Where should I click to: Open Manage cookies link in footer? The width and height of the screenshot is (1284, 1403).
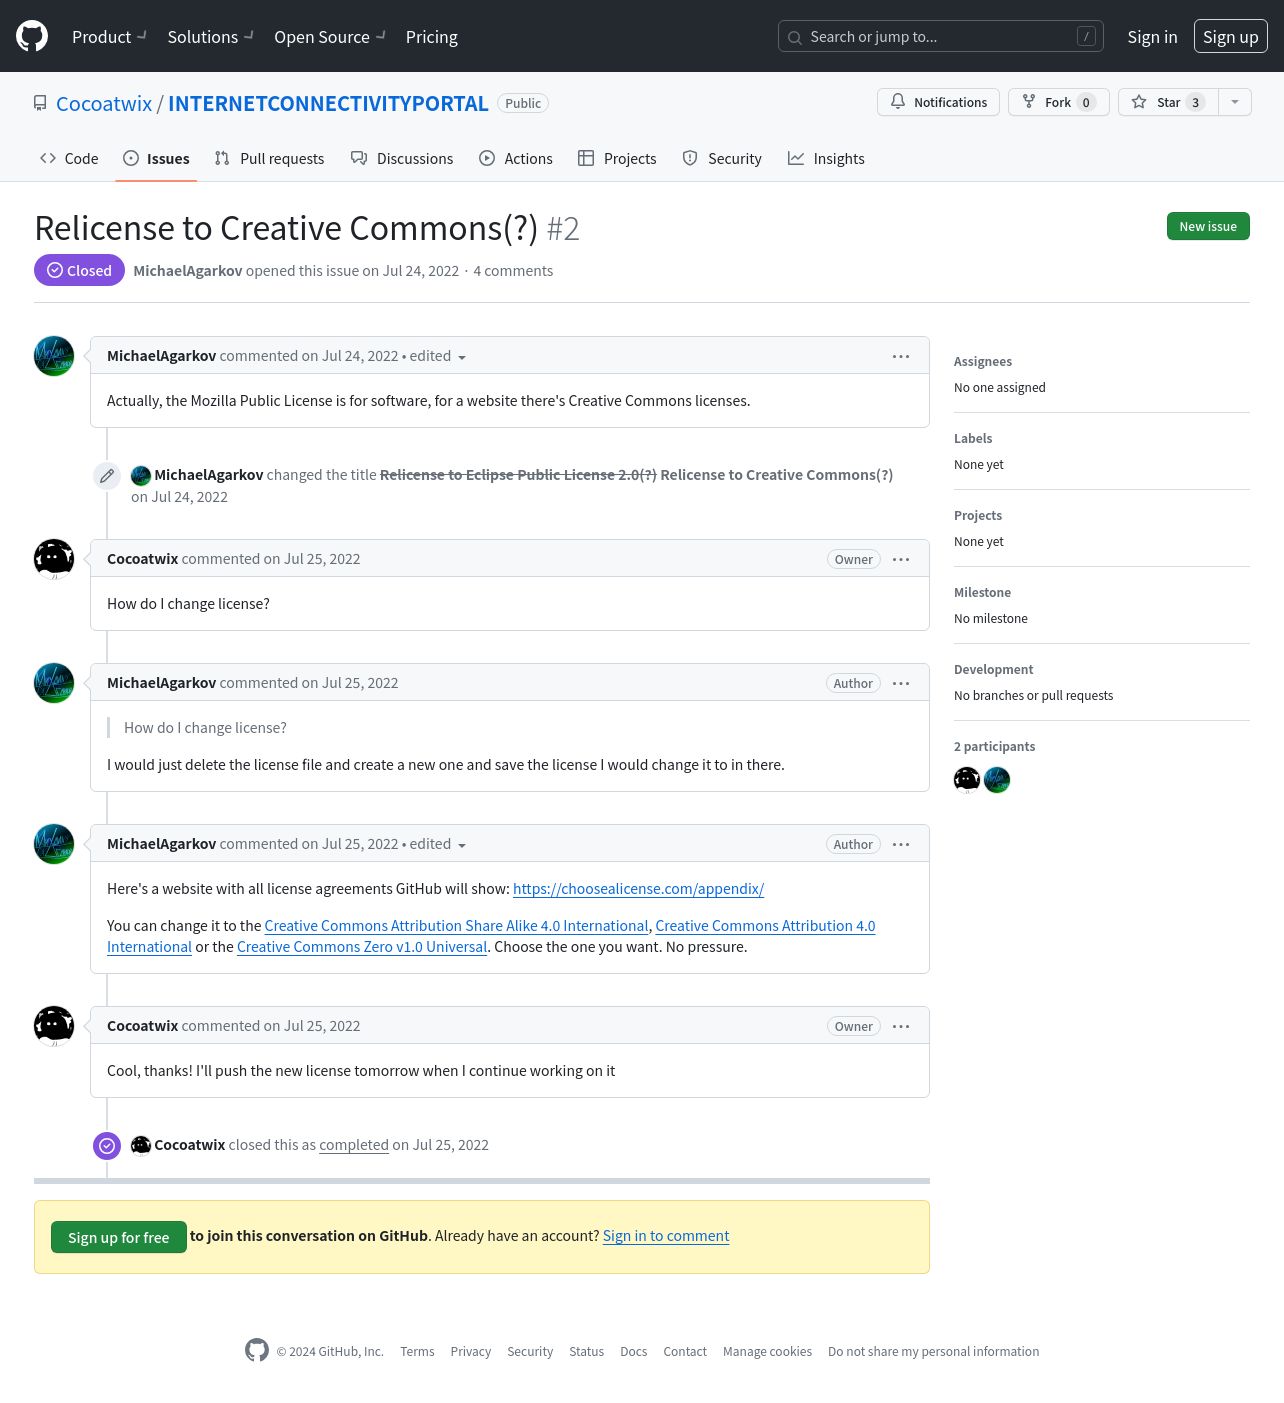pos(767,1351)
